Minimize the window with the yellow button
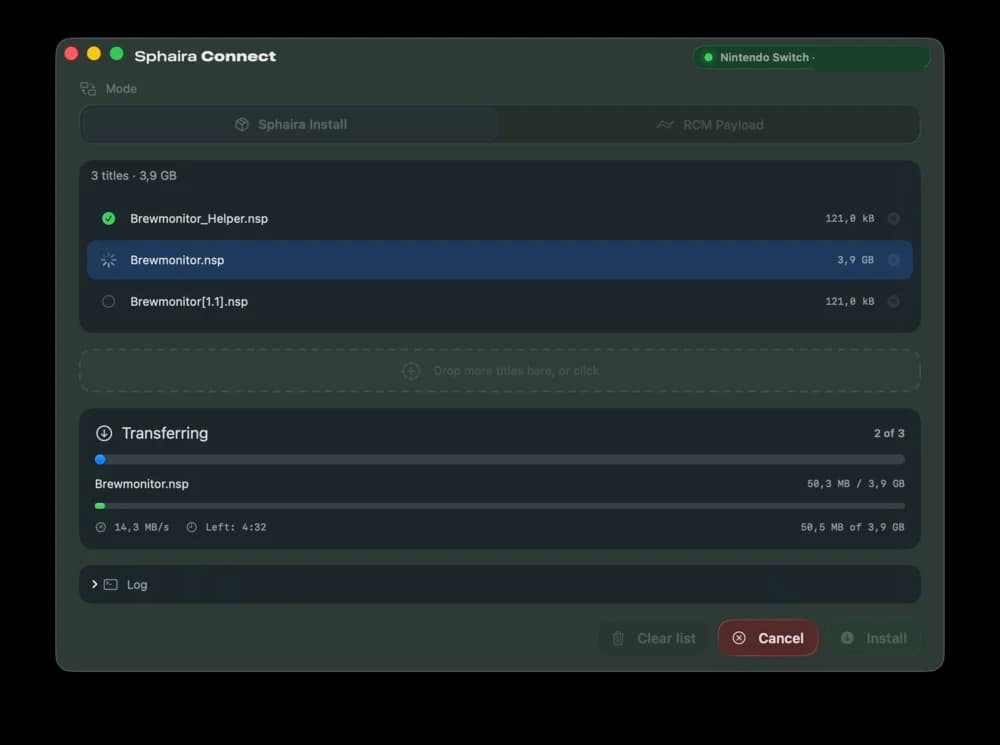 [x=94, y=54]
